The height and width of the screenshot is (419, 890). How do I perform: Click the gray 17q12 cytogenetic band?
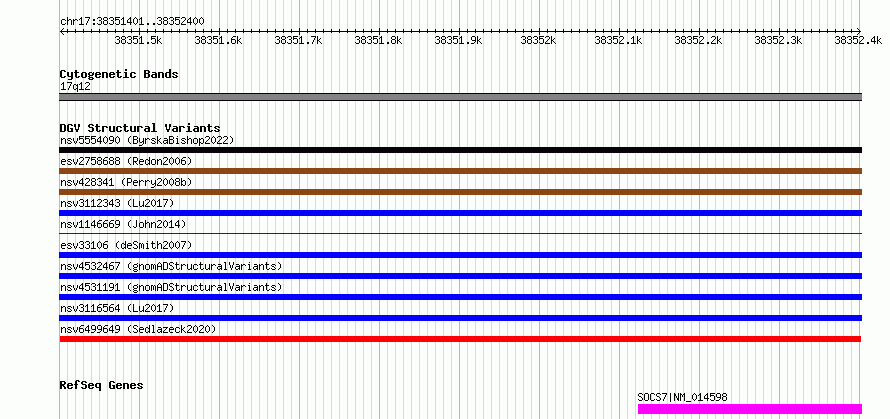460,97
